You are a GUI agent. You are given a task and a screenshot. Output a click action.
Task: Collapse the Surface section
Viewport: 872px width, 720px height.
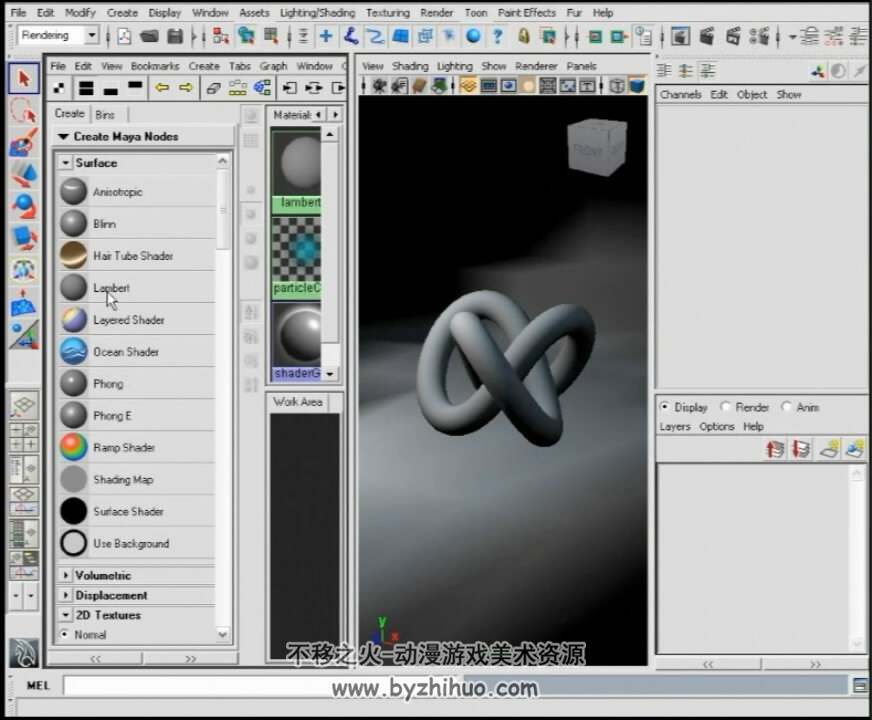pyautogui.click(x=66, y=162)
